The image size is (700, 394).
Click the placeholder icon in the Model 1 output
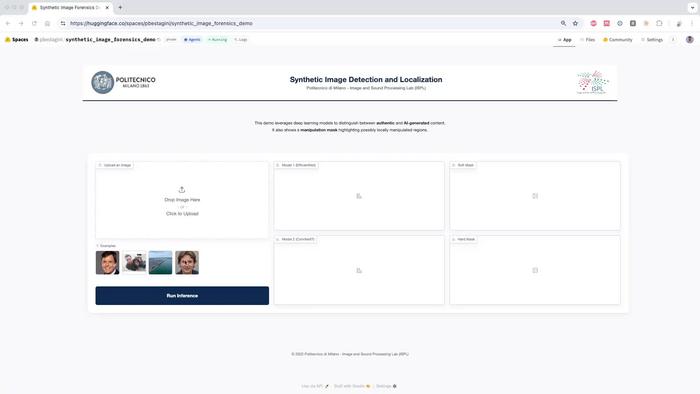[x=359, y=196]
